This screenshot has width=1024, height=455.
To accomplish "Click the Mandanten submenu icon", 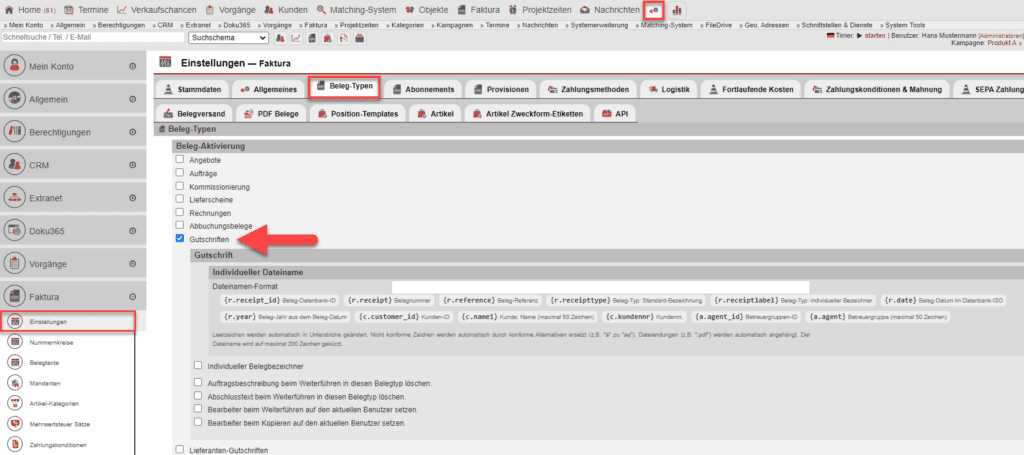I will (14, 383).
